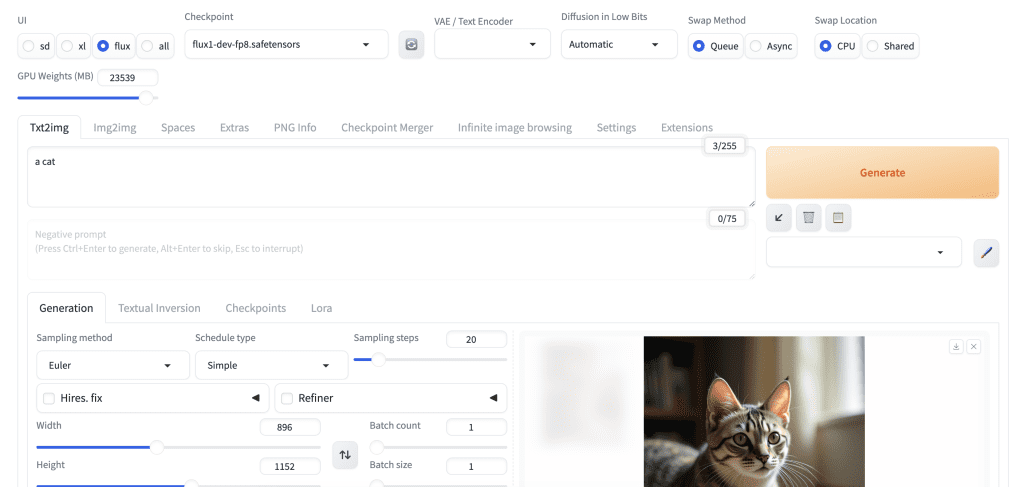Set swap location to CPU
This screenshot has height=487, width=1024.
point(837,46)
